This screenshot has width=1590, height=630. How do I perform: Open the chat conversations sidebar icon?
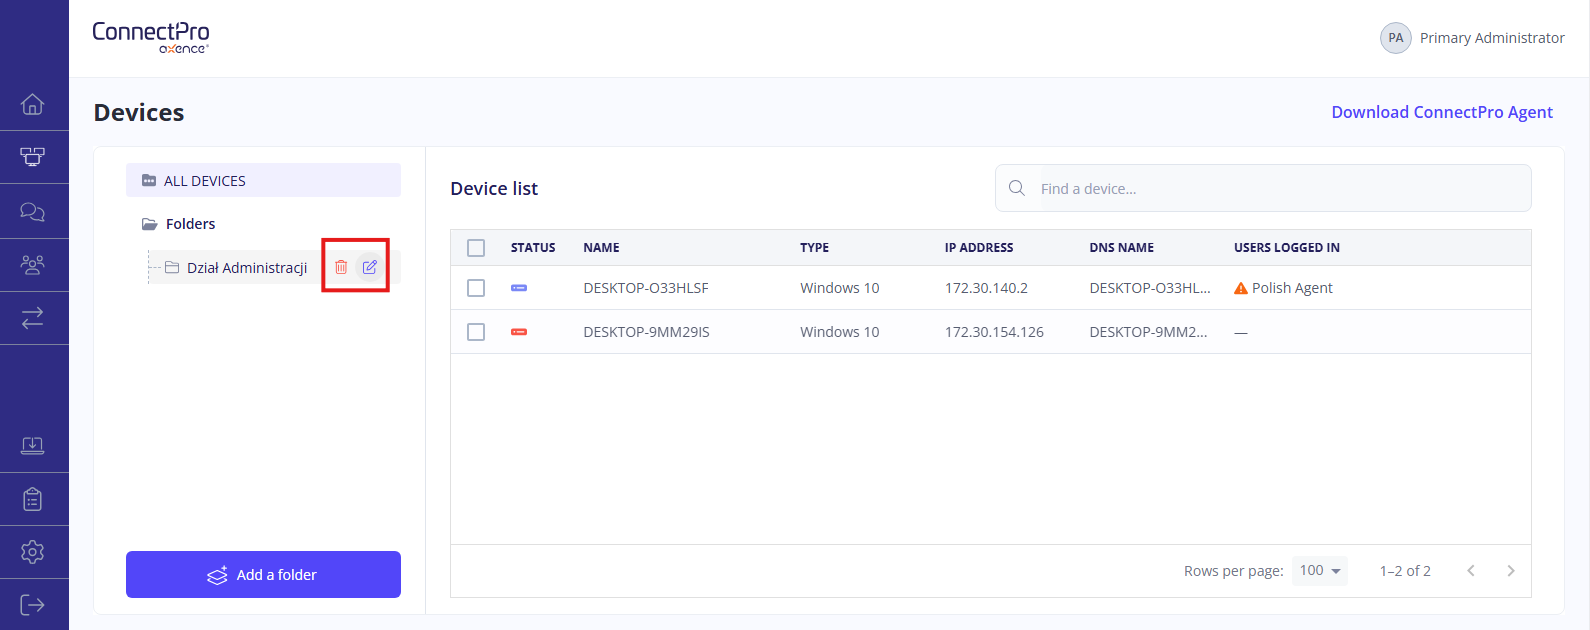click(33, 211)
